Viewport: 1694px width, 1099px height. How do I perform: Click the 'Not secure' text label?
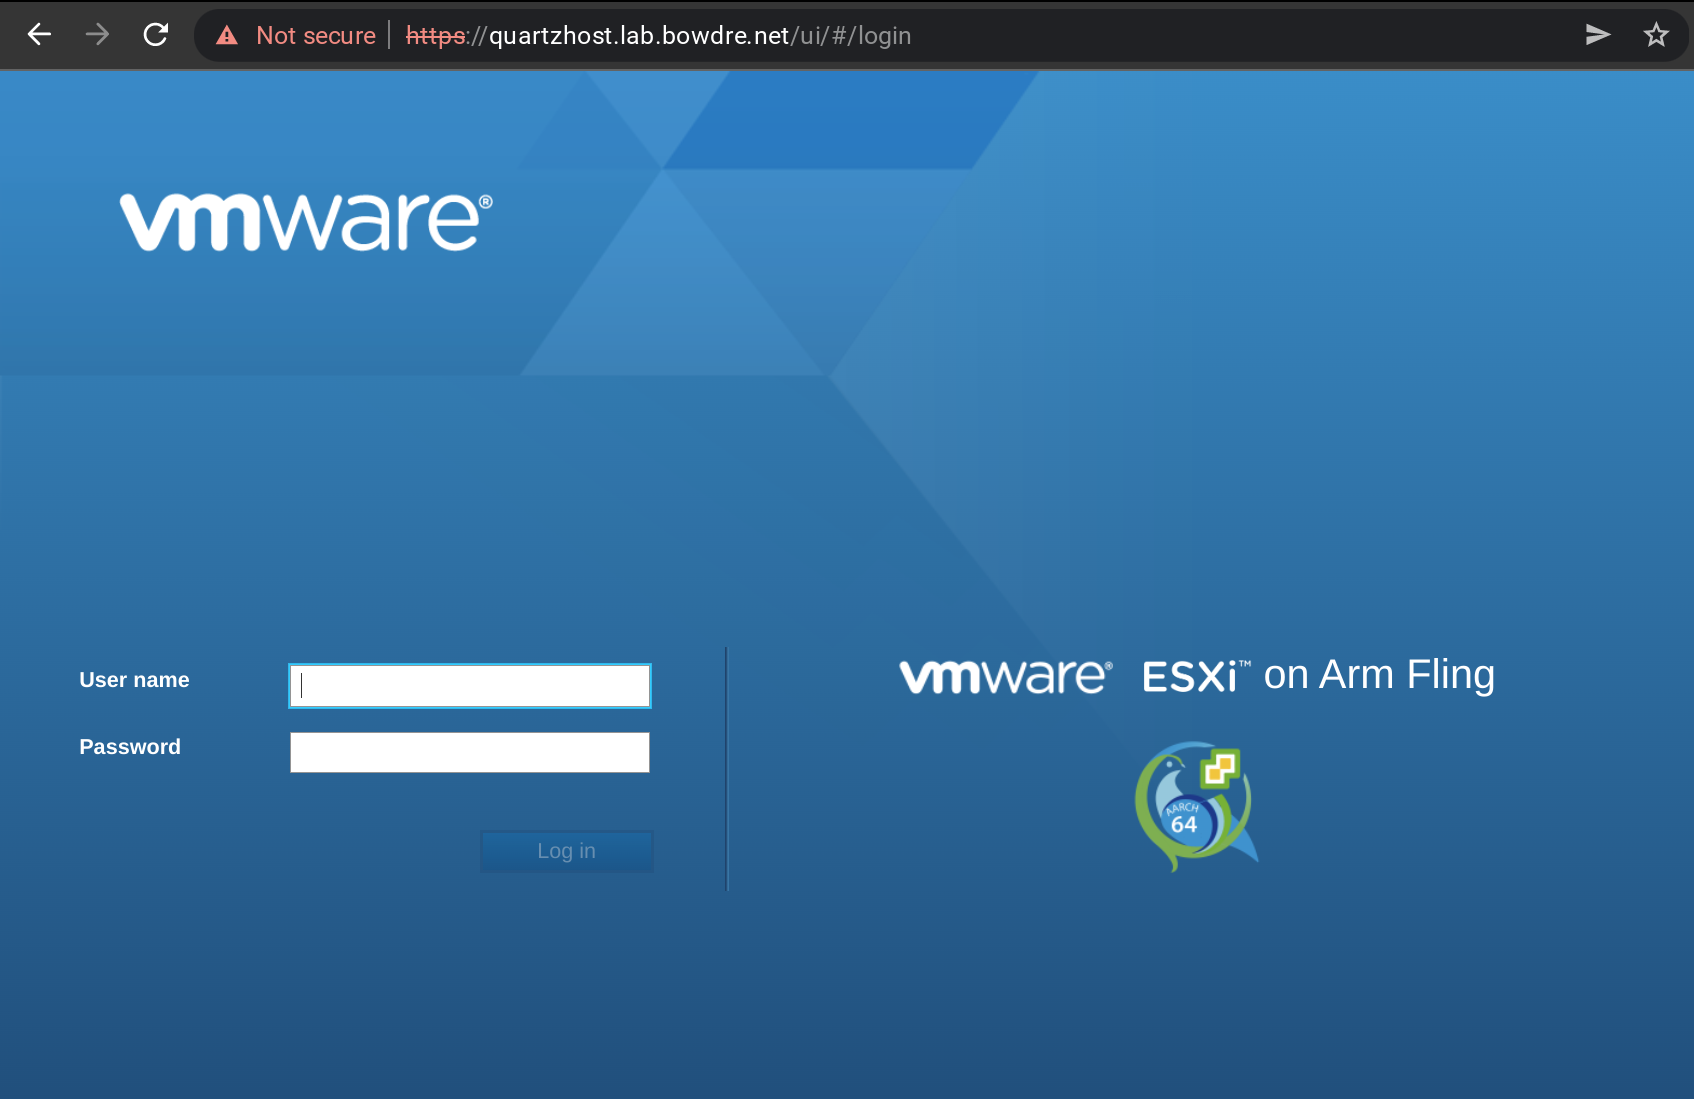click(x=316, y=36)
